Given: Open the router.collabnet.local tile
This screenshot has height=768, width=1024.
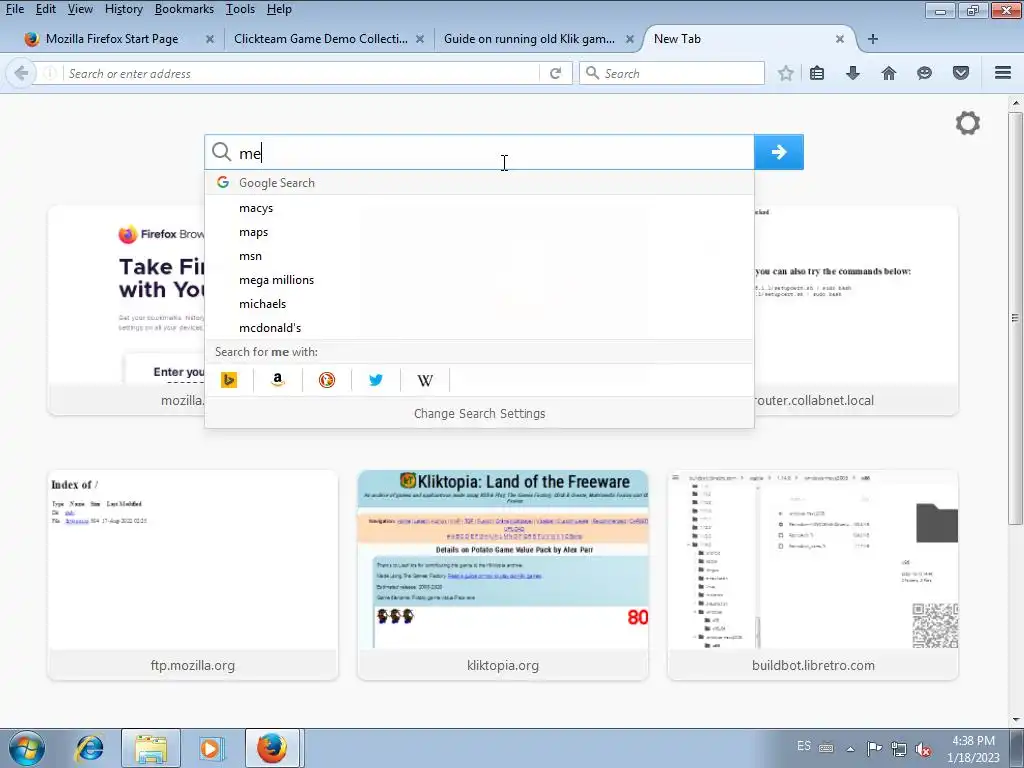Looking at the screenshot, I should pos(856,310).
